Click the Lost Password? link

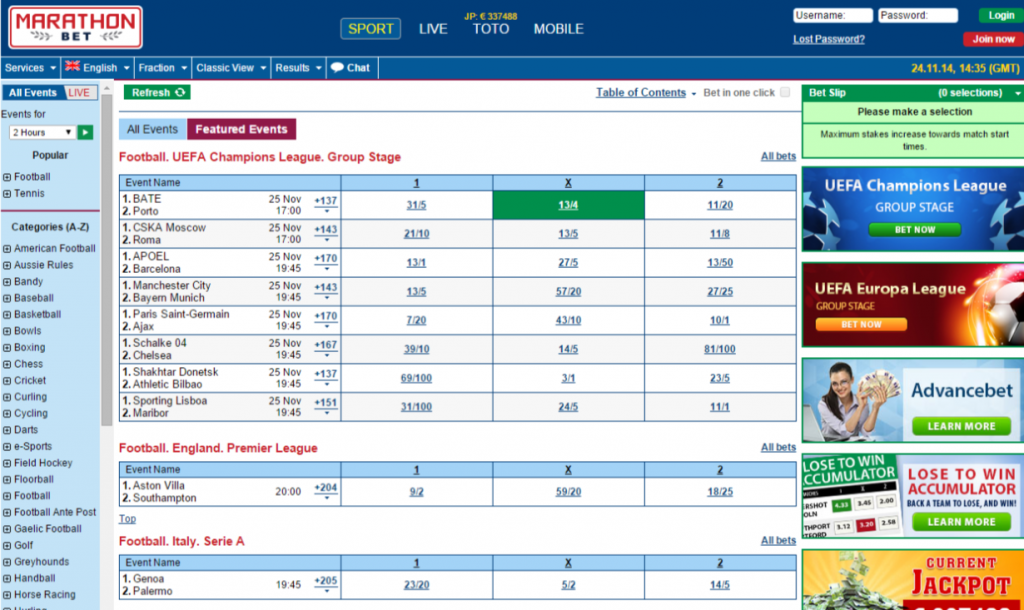pyautogui.click(x=829, y=39)
